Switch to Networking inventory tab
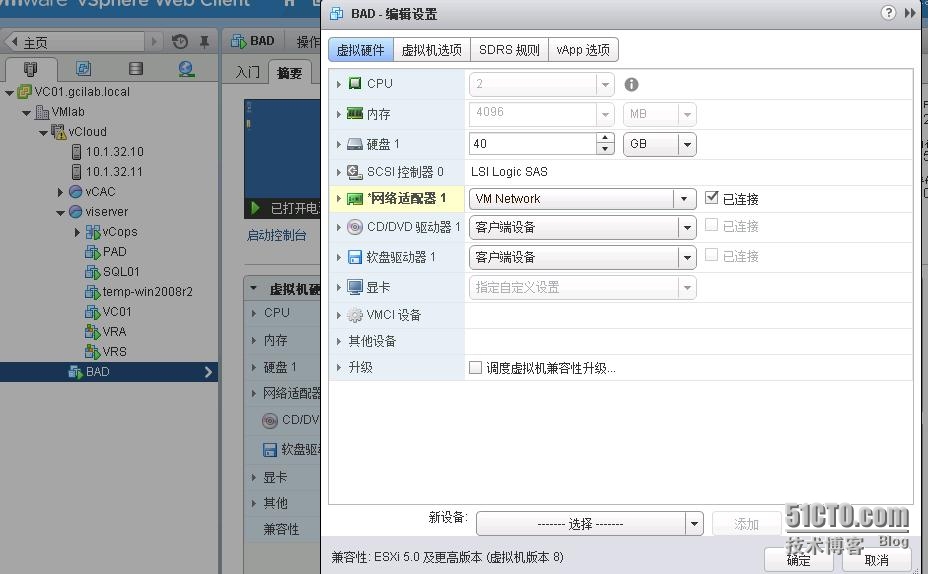 coord(186,69)
